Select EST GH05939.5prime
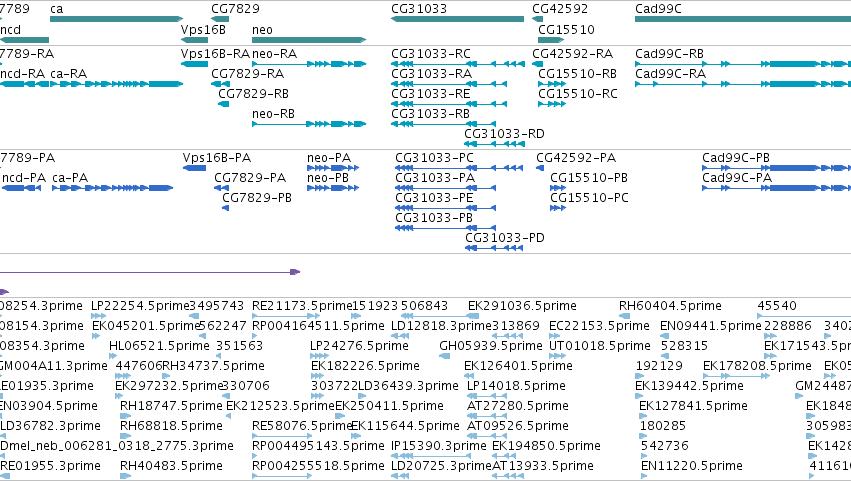The image size is (851, 481). point(444,356)
